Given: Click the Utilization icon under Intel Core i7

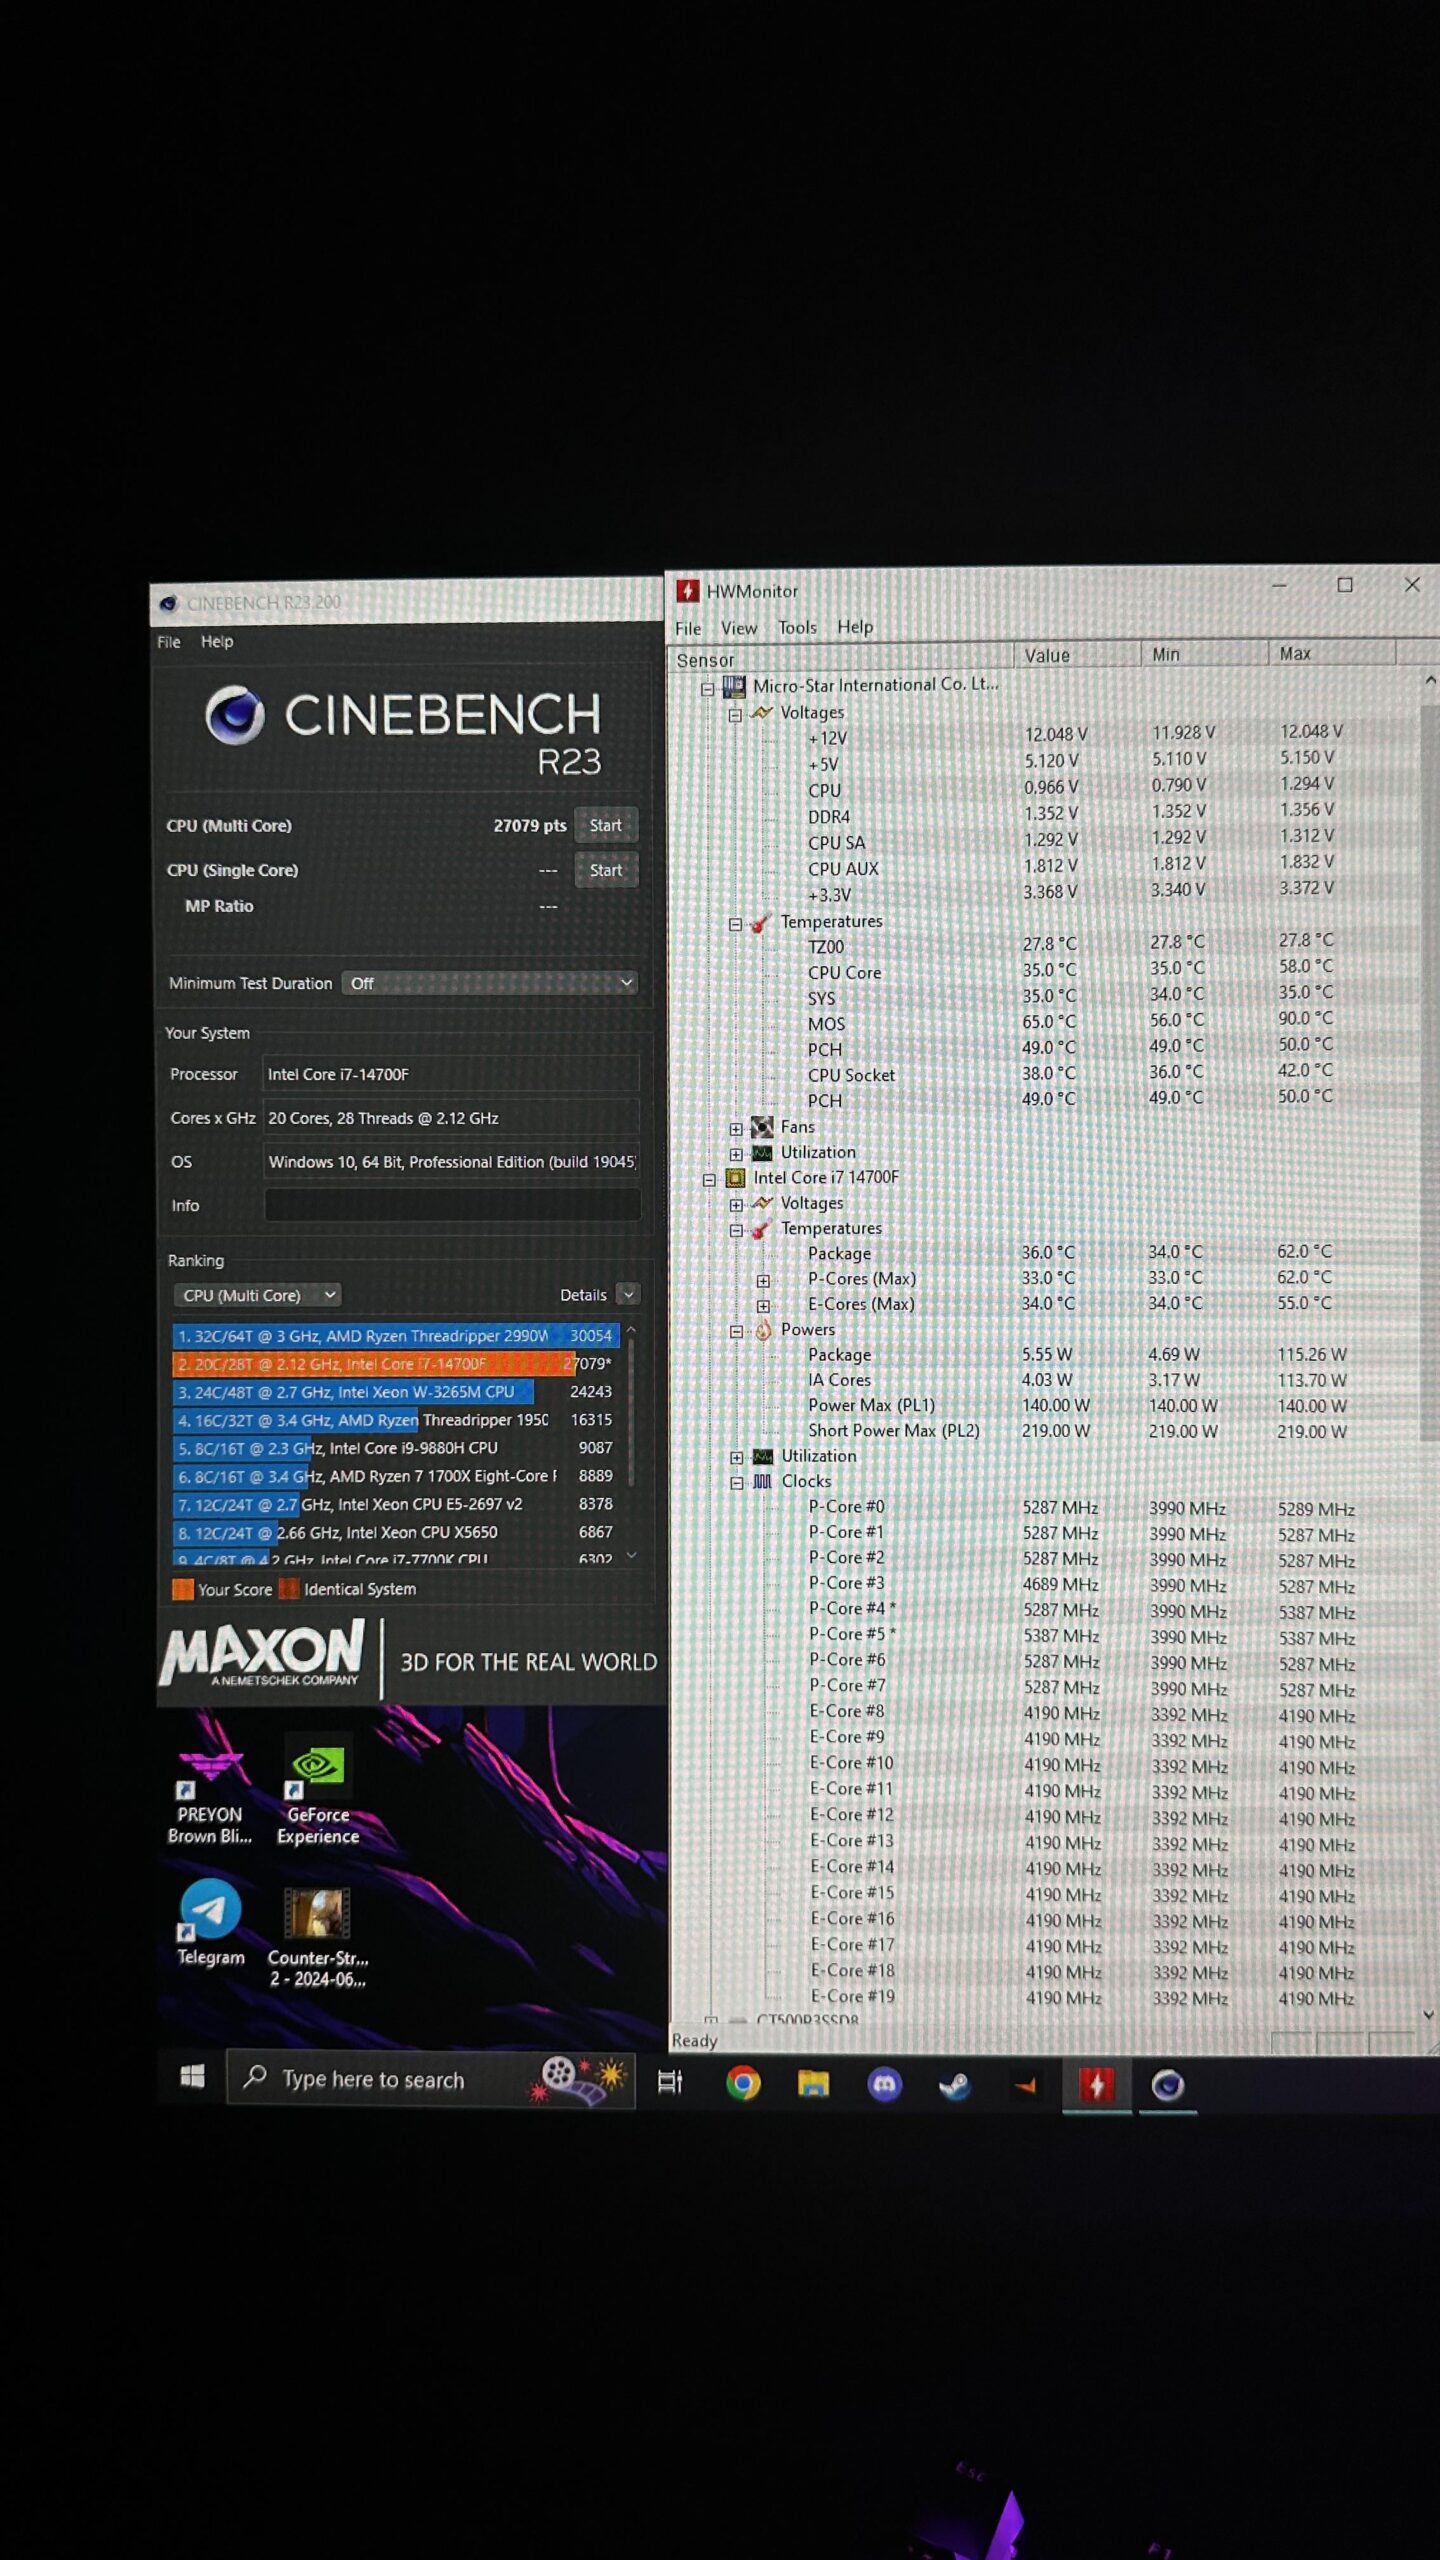Looking at the screenshot, I should pyautogui.click(x=763, y=1456).
